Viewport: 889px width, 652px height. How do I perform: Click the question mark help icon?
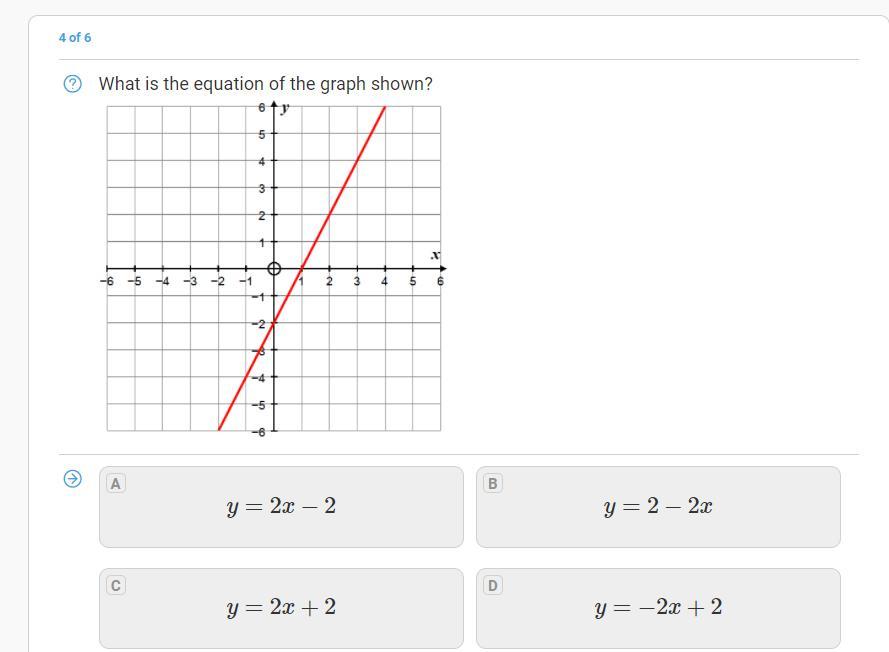(73, 84)
